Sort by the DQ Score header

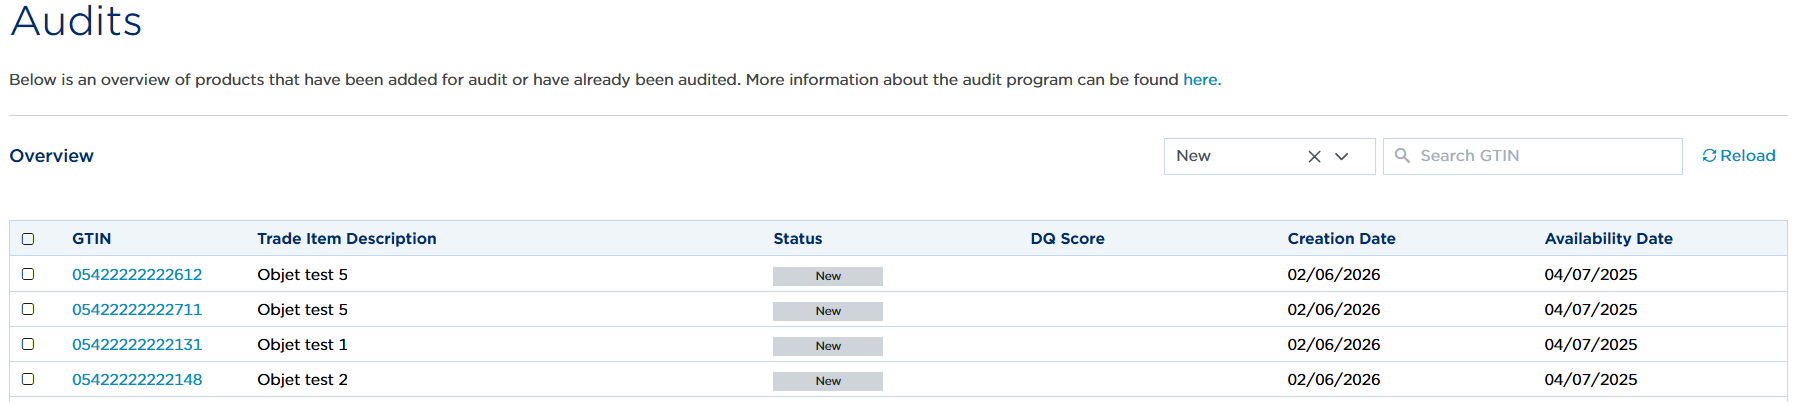click(1068, 239)
